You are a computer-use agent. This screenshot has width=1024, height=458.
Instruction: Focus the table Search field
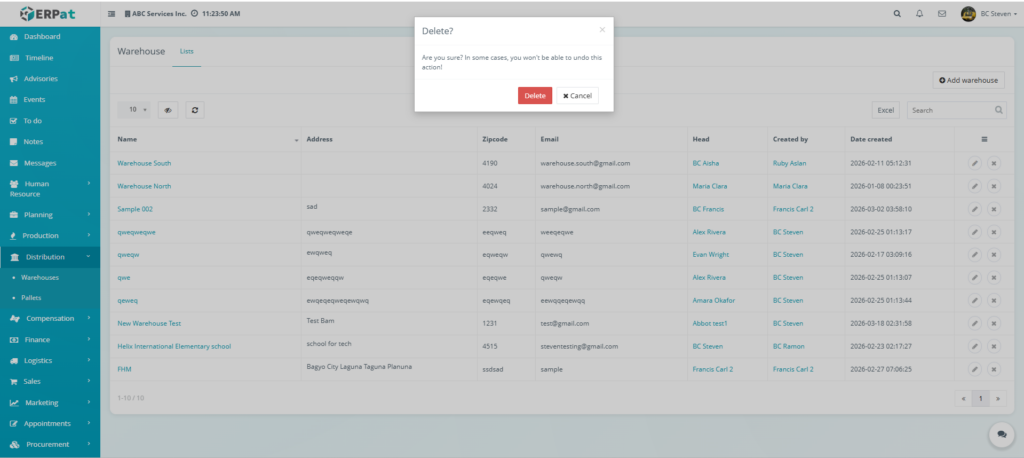[x=957, y=110]
